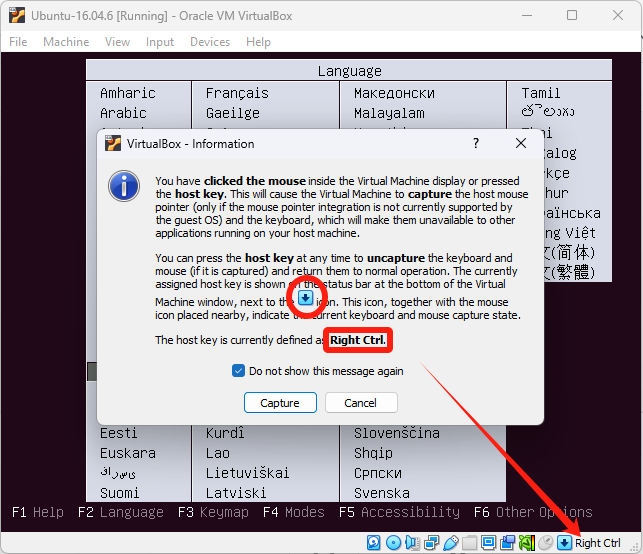Click the VirtualBox icon in main title bar
This screenshot has width=643, height=554.
pos(17,15)
